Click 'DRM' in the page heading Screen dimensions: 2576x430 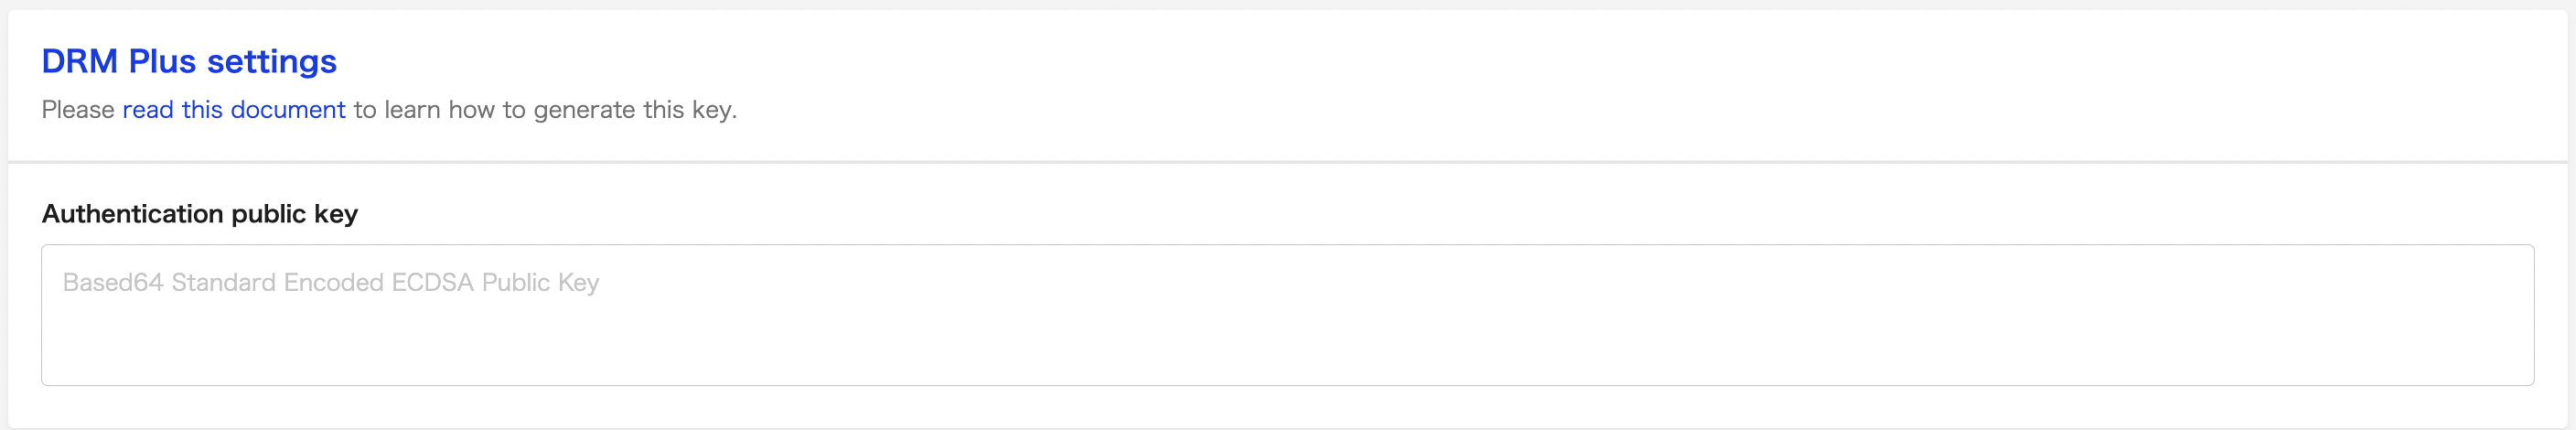[x=80, y=62]
